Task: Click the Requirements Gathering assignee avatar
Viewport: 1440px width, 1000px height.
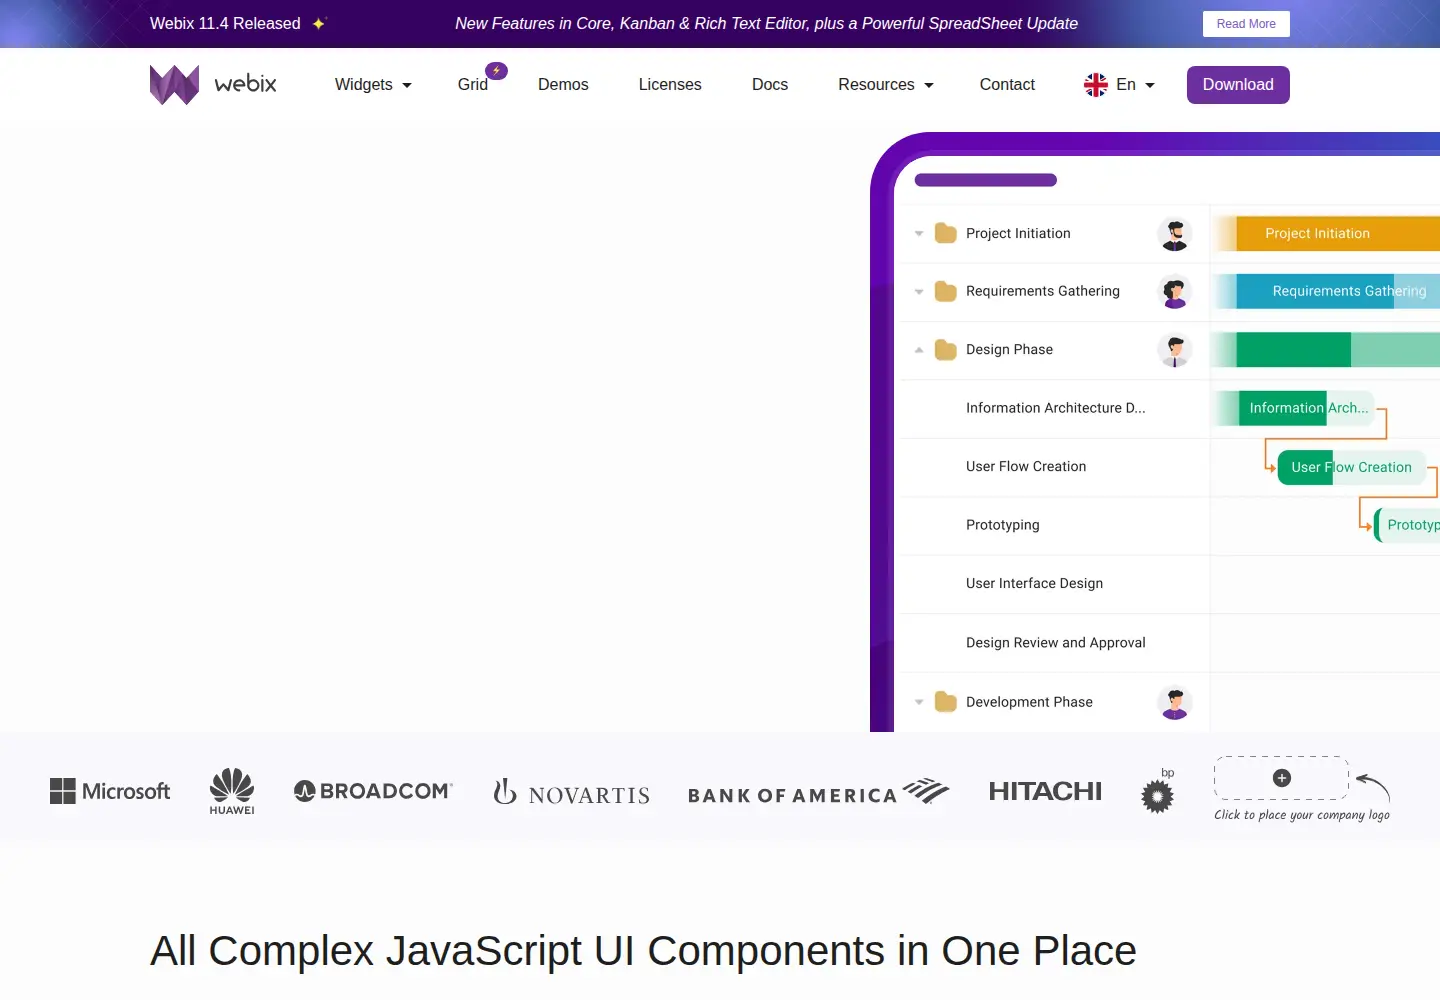Action: (1175, 292)
